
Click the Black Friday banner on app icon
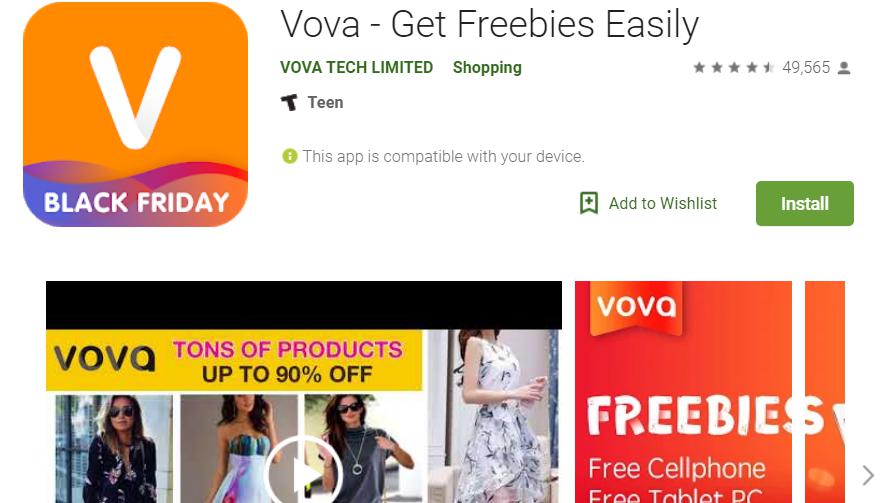136,202
